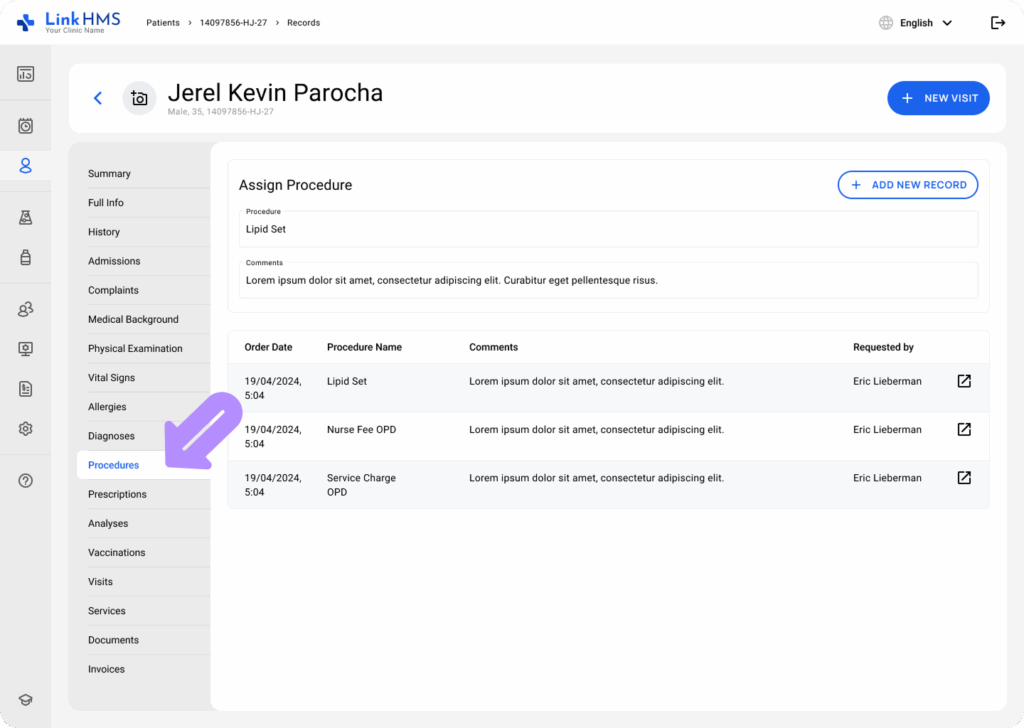Select the Nurse Fee OPD table cell
This screenshot has height=728, width=1024.
point(362,430)
